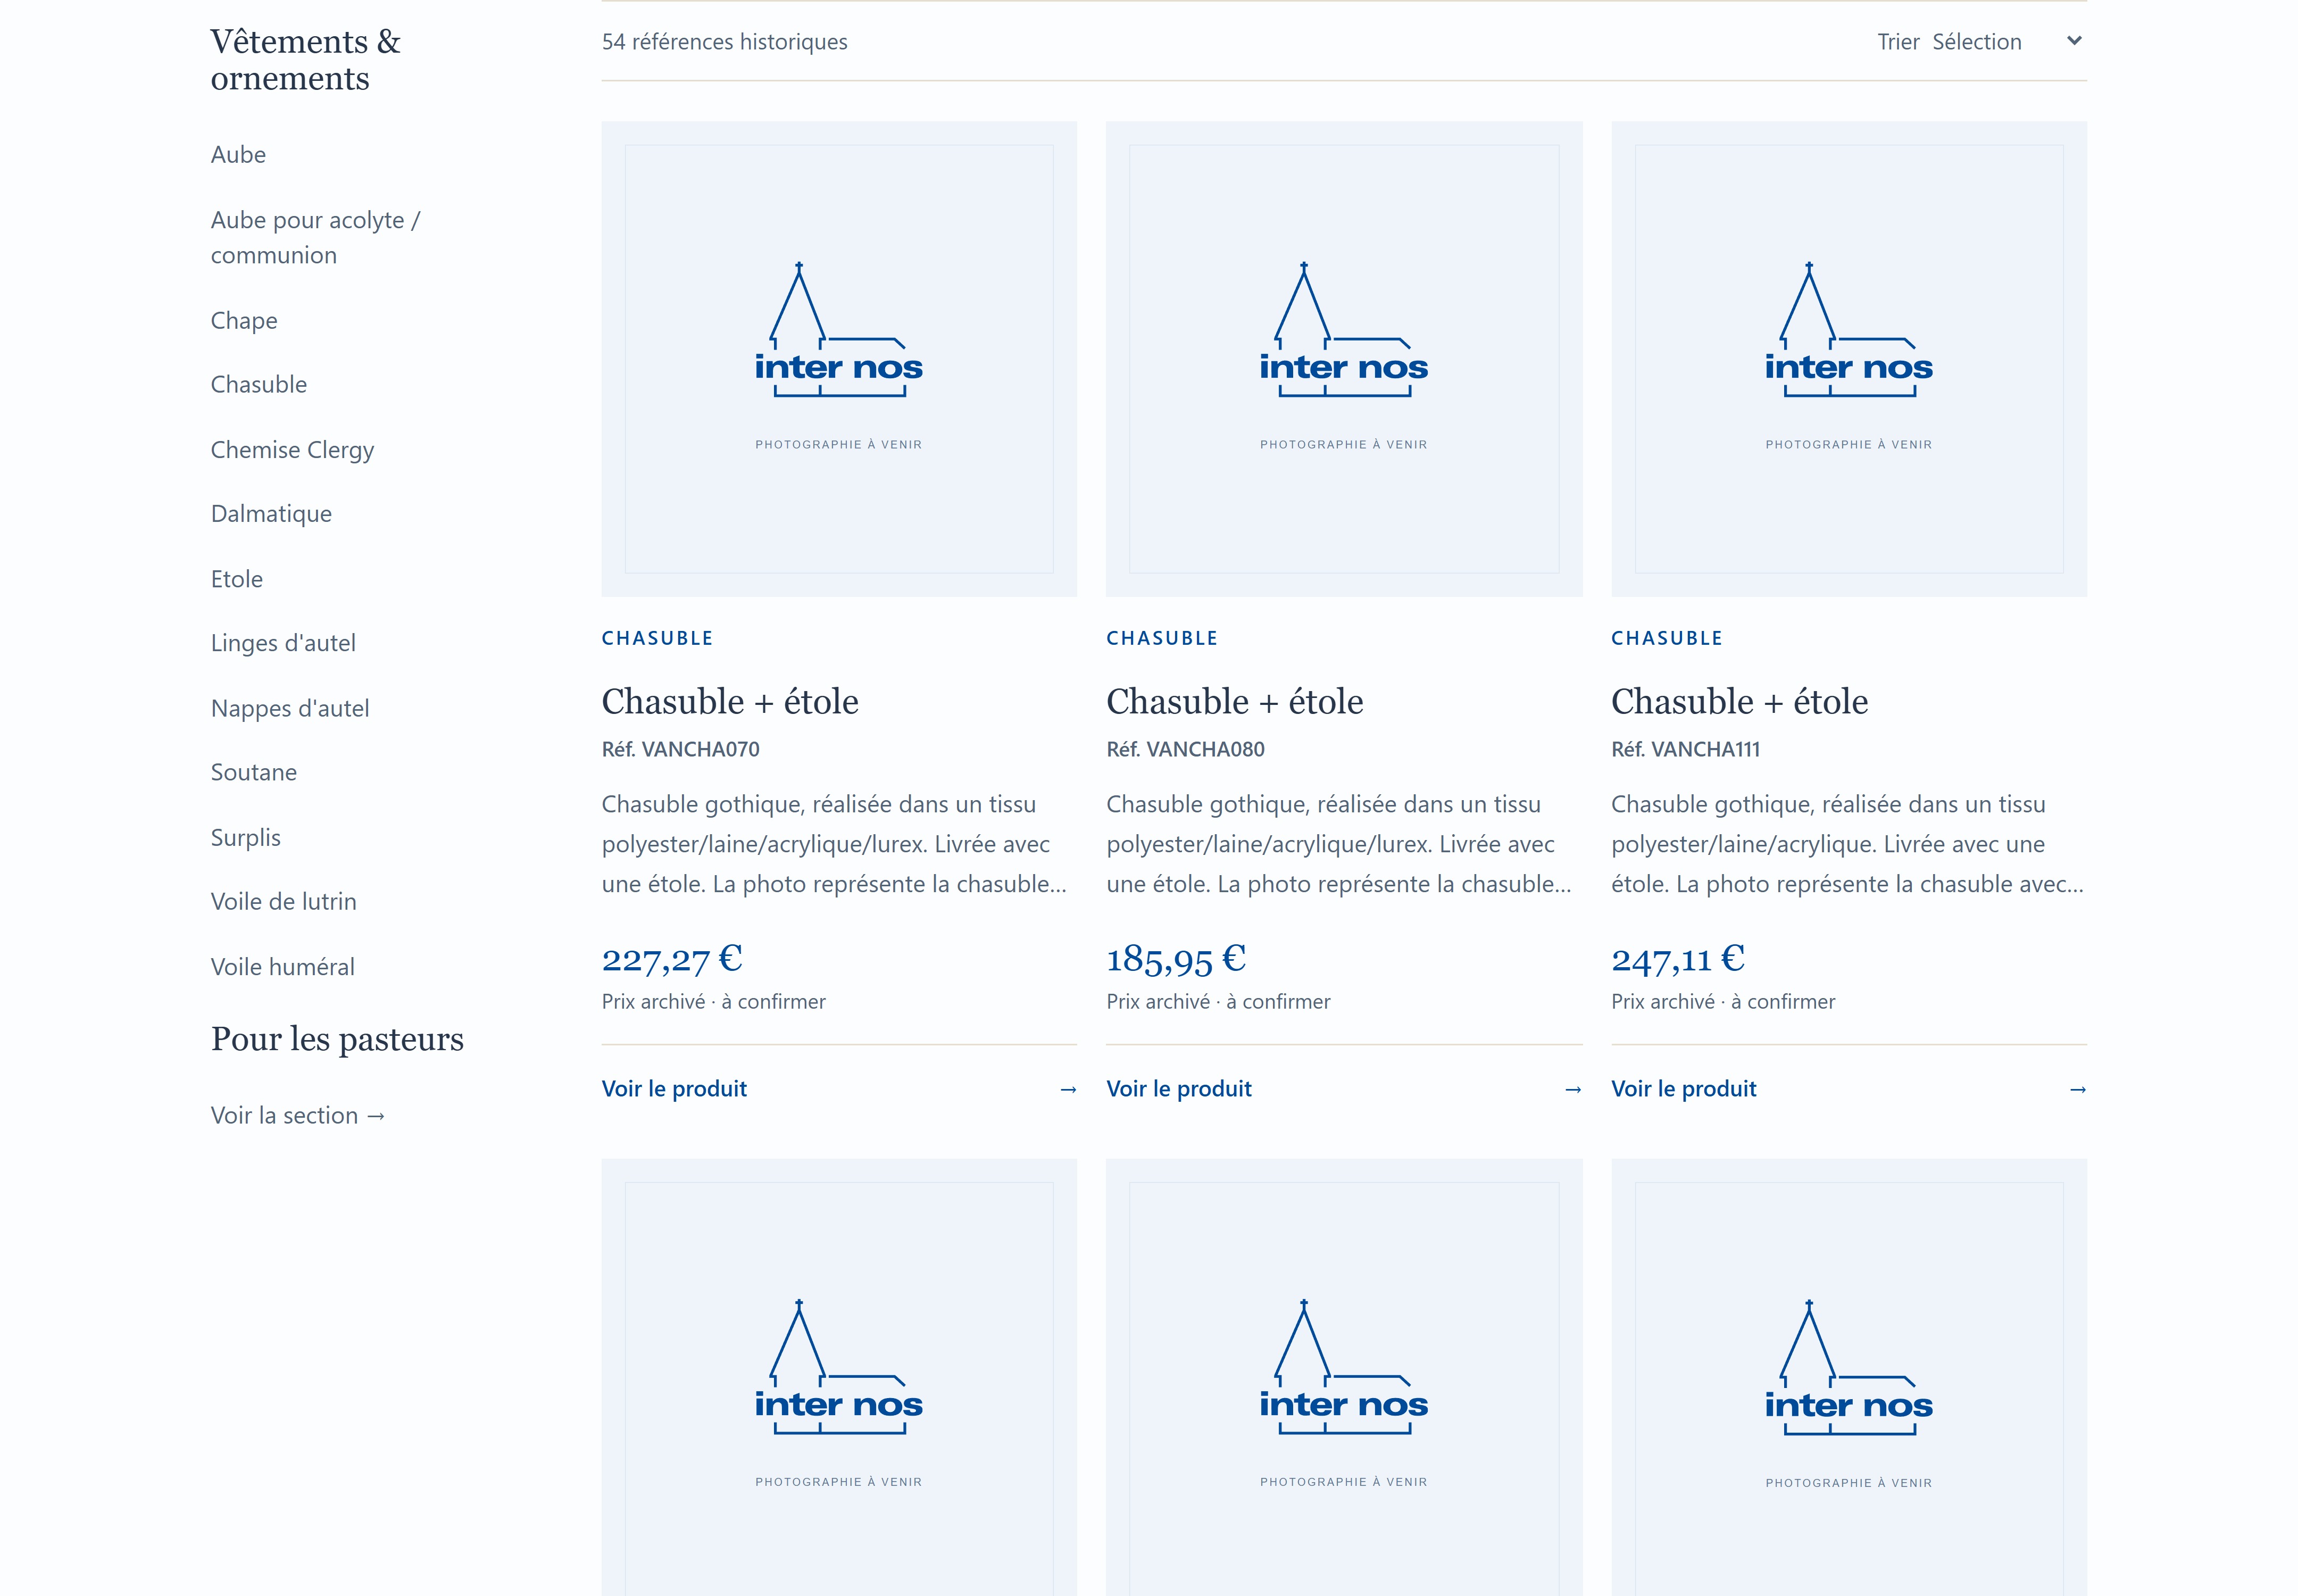2298x1596 pixels.
Task: Click the Réf. VANCHA080 reference text
Action: coord(1185,749)
